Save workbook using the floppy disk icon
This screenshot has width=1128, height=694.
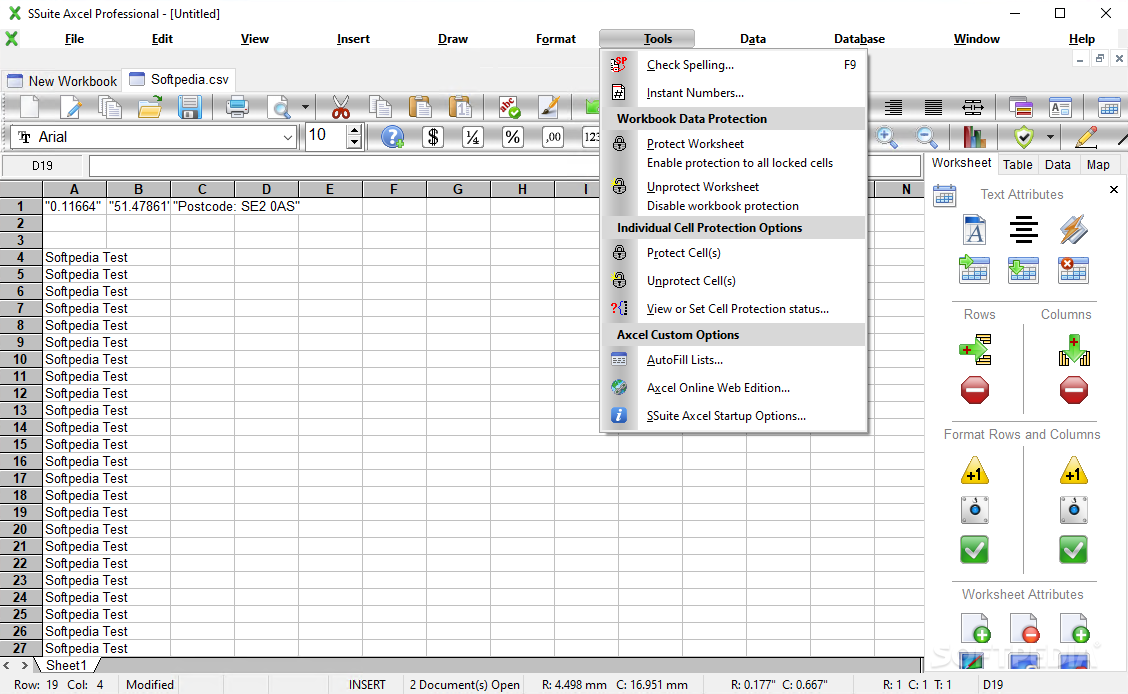[189, 107]
